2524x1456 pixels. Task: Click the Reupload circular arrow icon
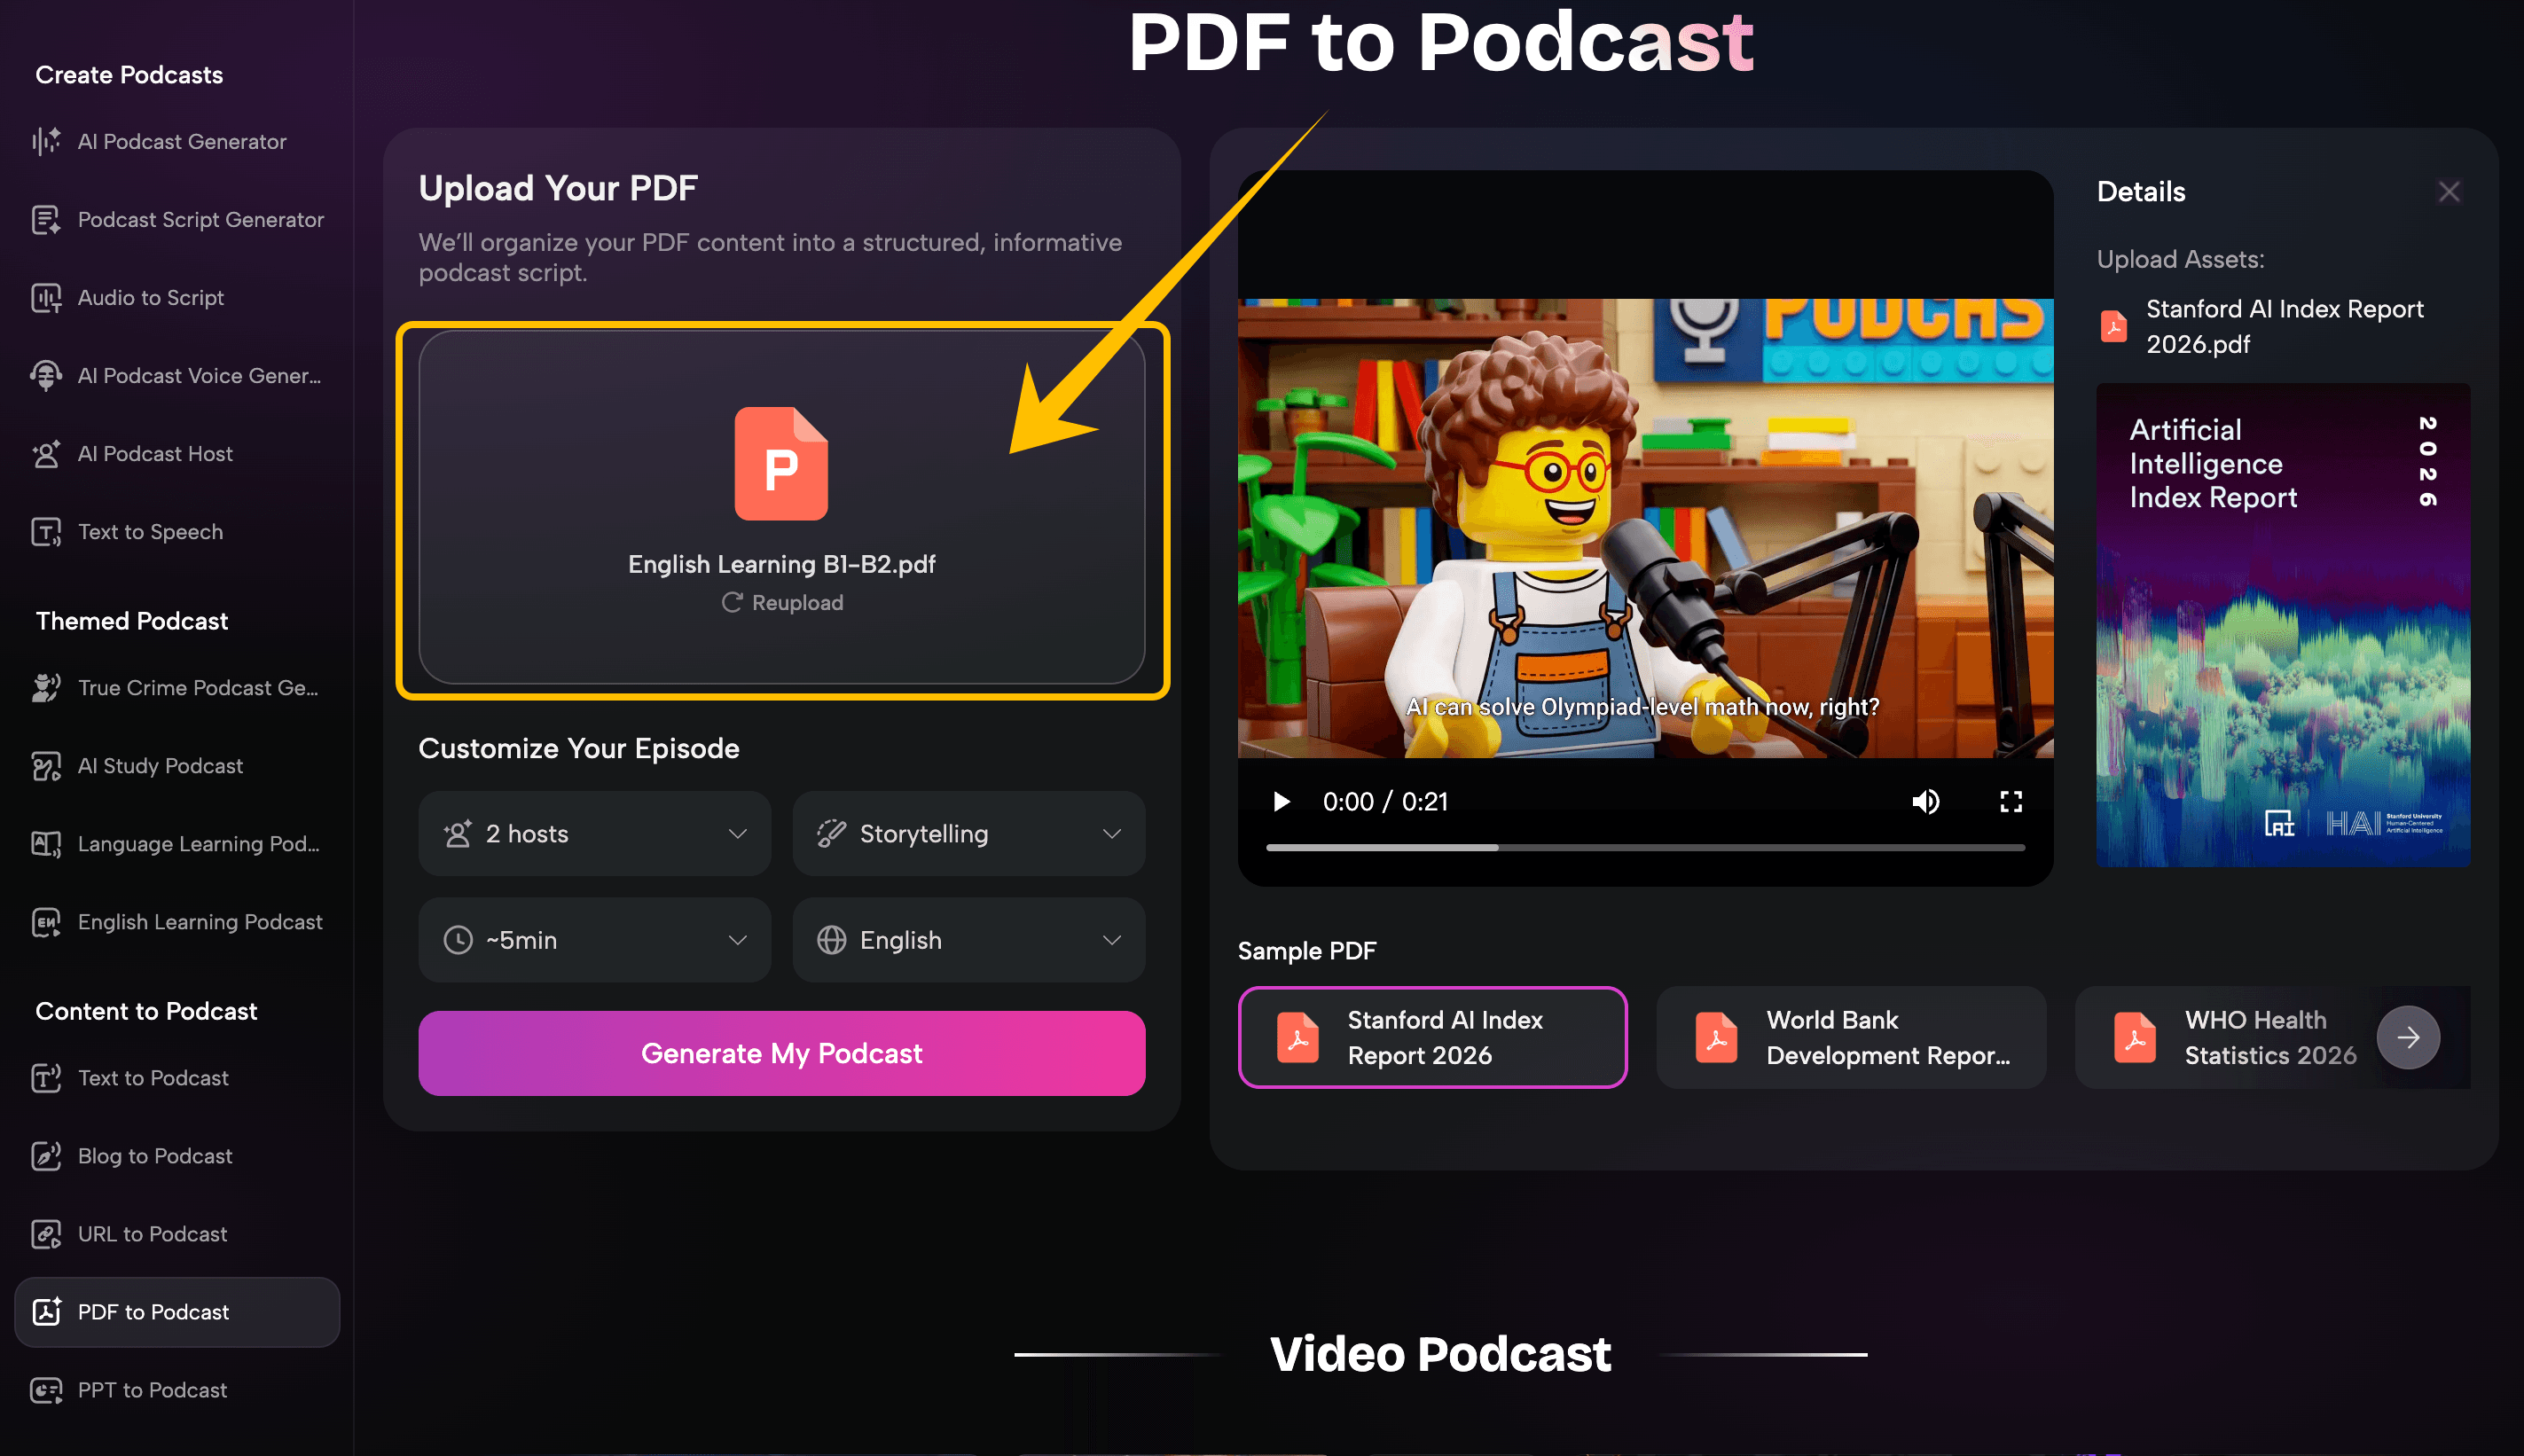pyautogui.click(x=732, y=602)
